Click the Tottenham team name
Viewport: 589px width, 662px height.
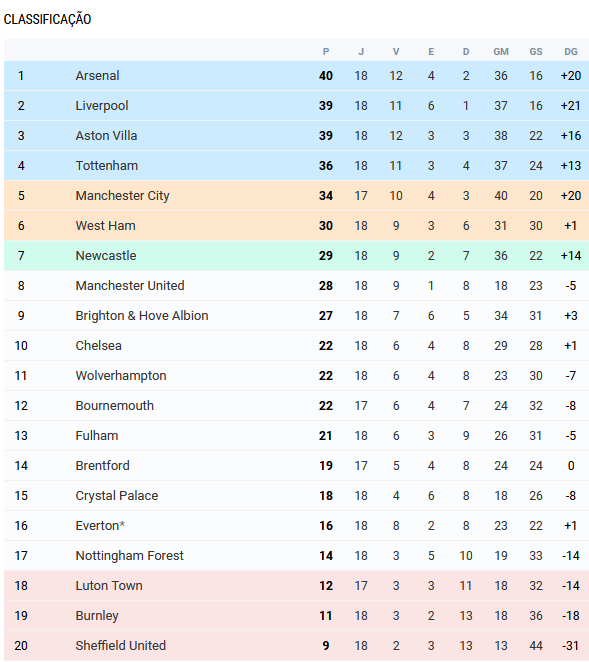point(107,166)
